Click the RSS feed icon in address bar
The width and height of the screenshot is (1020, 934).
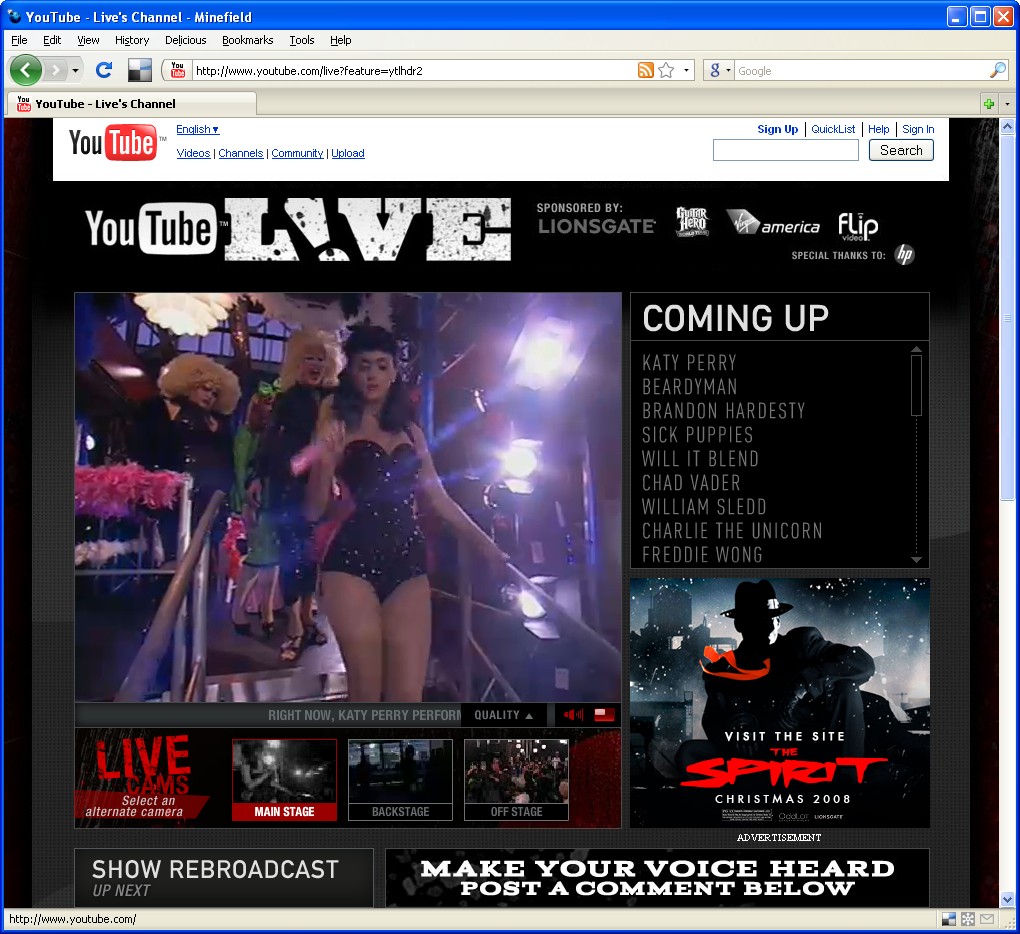coord(645,70)
